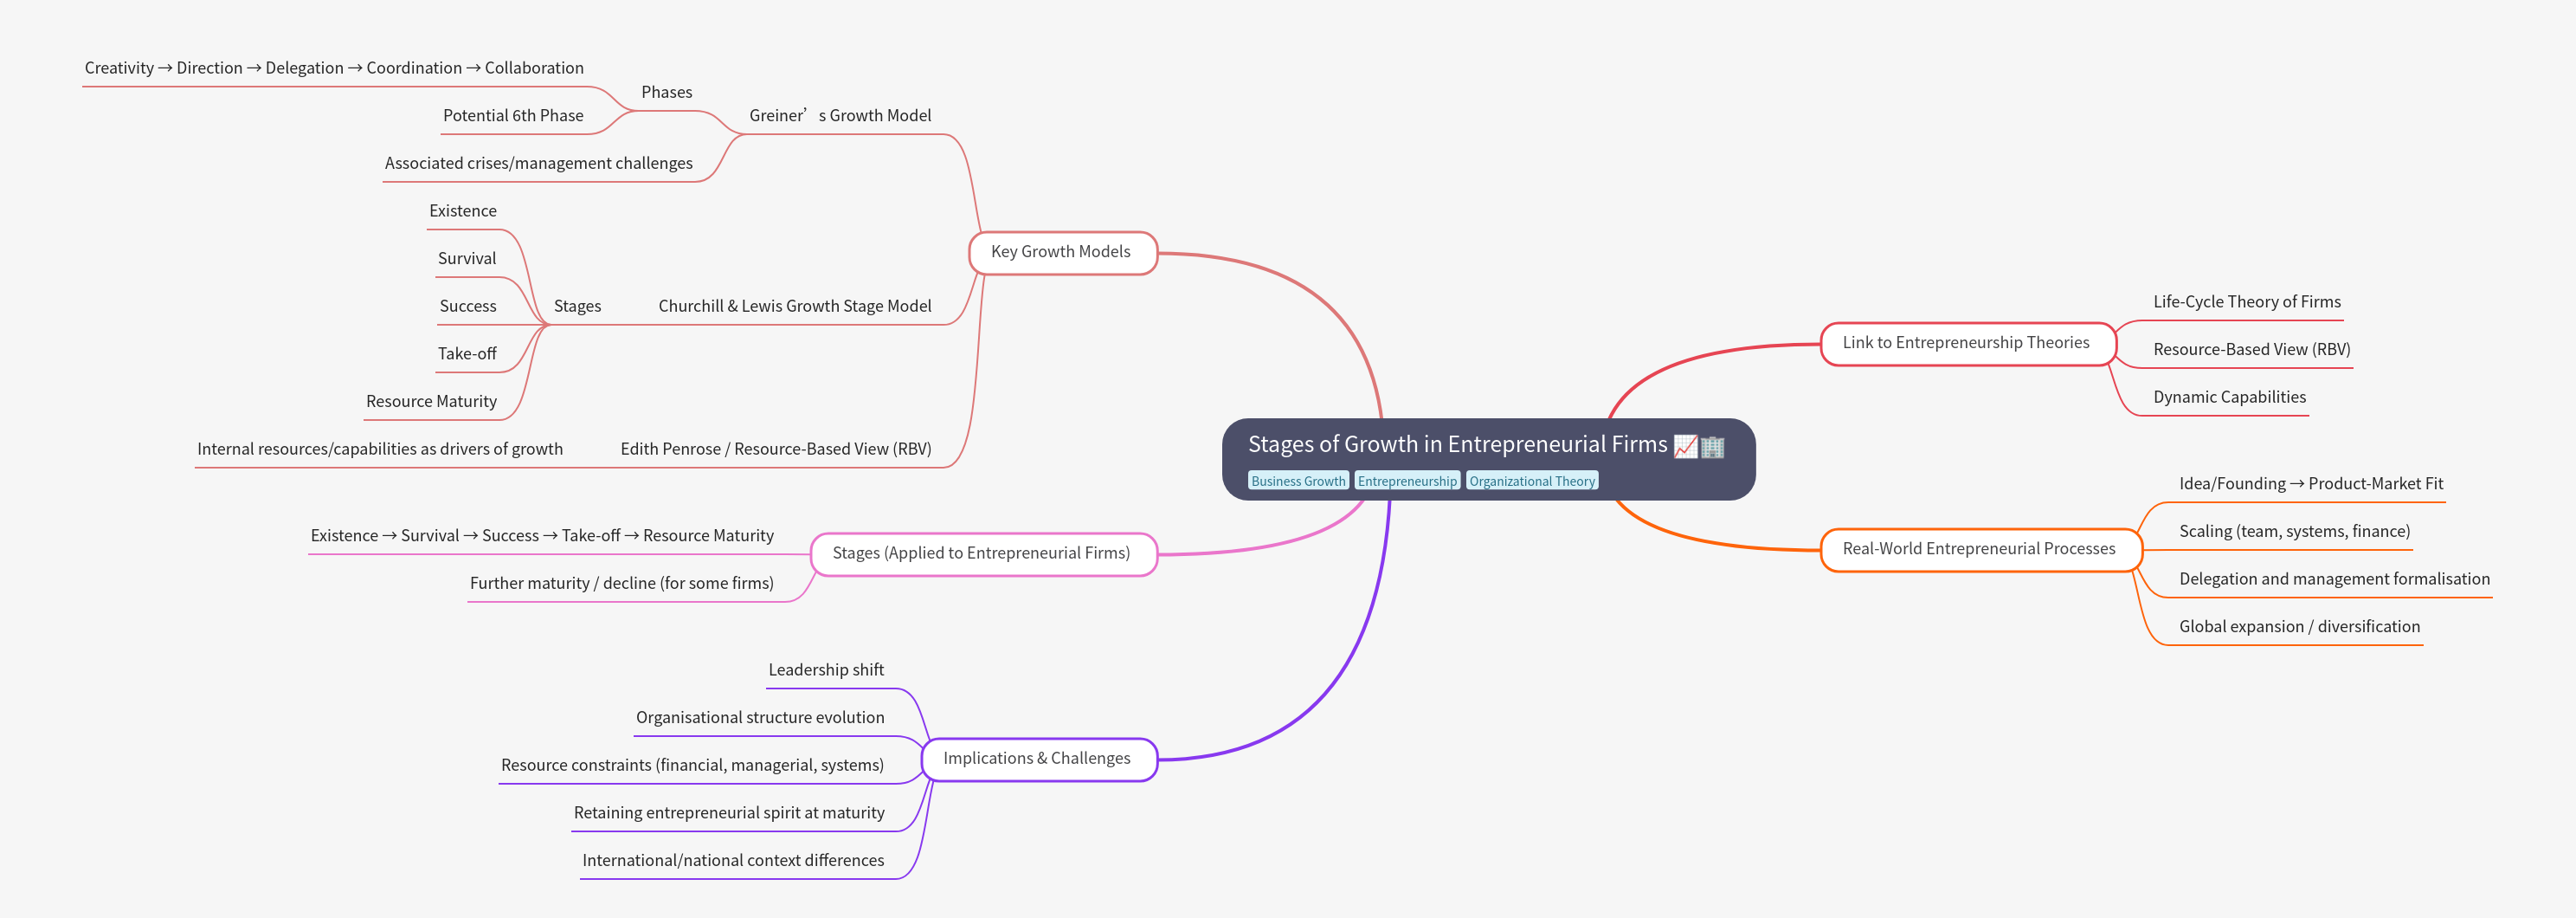2576x918 pixels.
Task: Select the Business Growth tag
Action: coord(1298,481)
